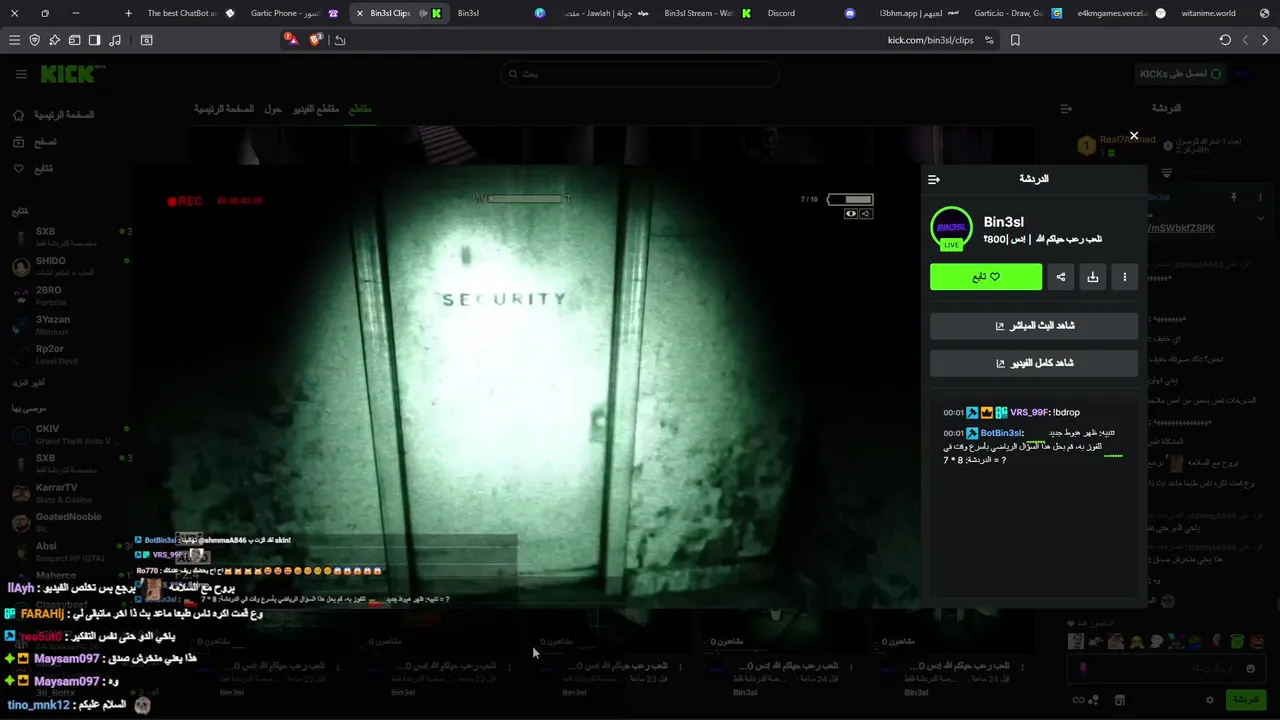Click green chat send button background page
The image size is (1280, 720).
(1246, 700)
